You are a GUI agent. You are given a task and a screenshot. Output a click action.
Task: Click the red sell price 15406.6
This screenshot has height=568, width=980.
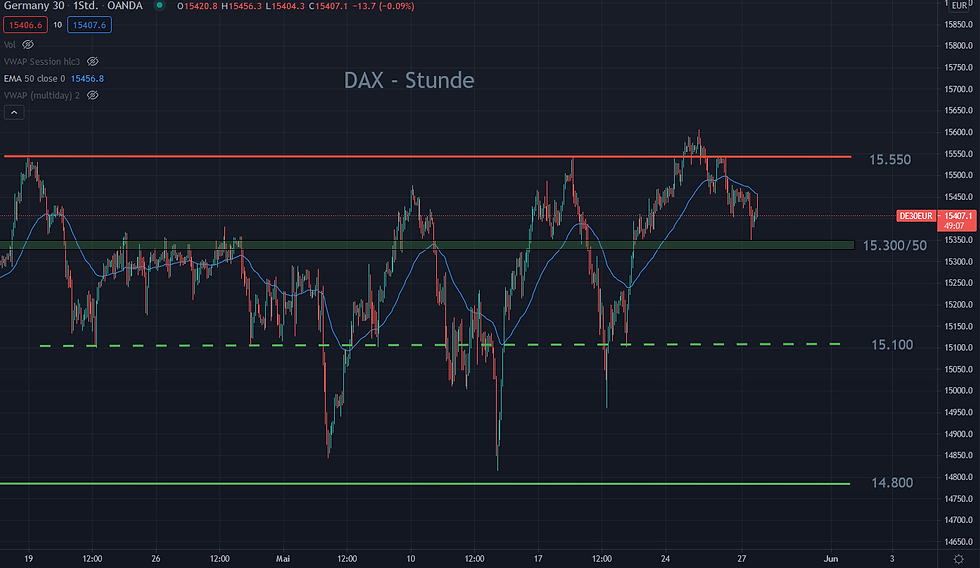coord(26,25)
